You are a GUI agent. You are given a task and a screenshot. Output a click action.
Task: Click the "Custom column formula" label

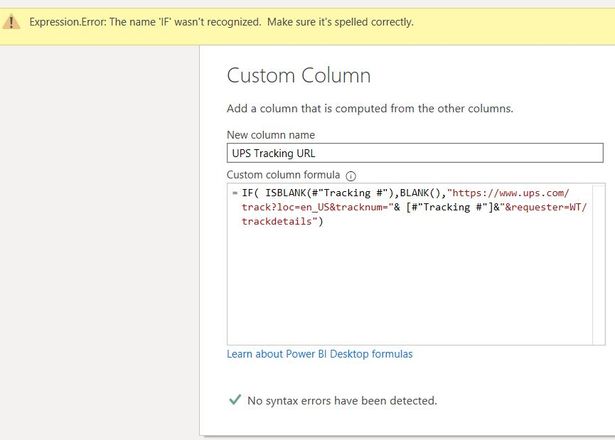click(x=283, y=175)
